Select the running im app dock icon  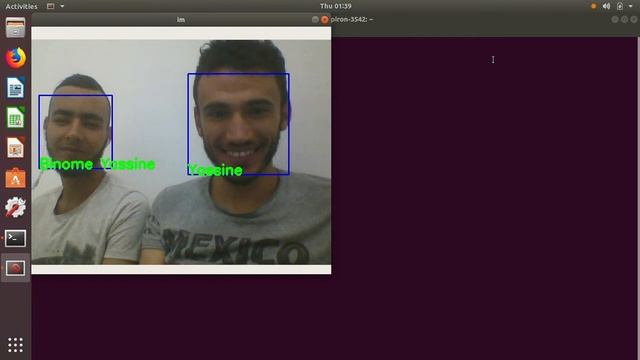(x=16, y=268)
